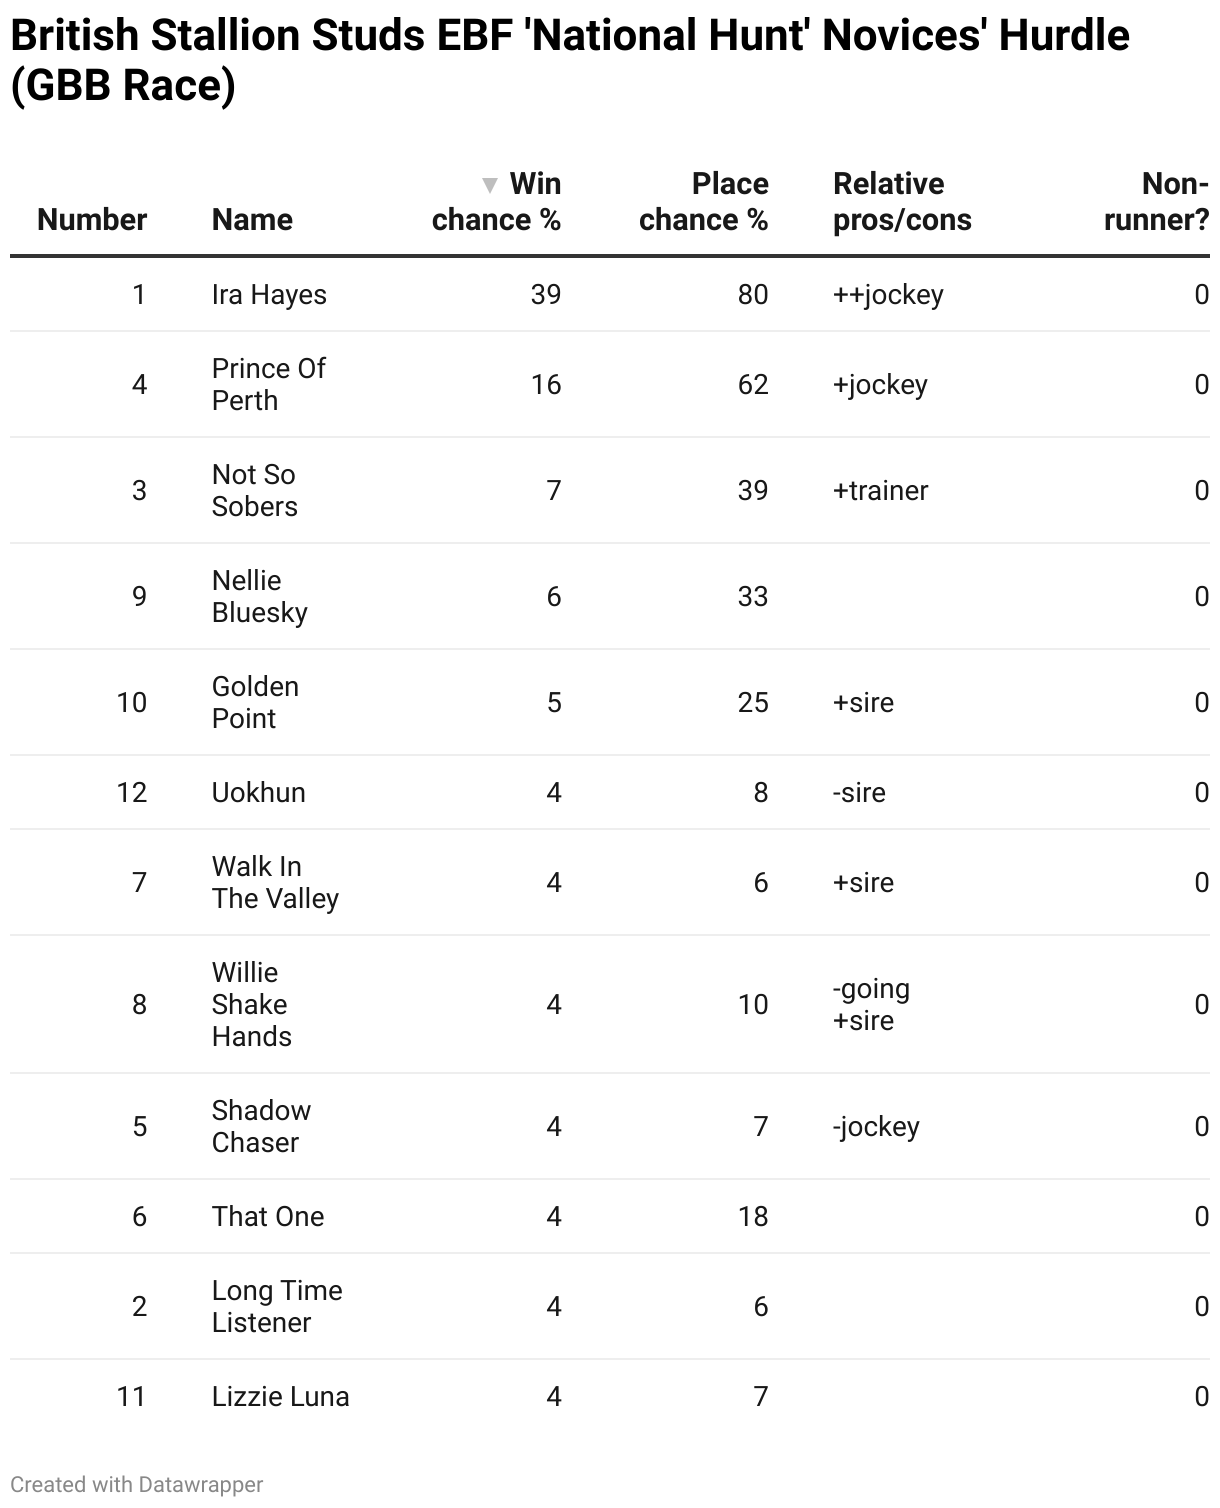Sort table by Name column header

(x=252, y=220)
